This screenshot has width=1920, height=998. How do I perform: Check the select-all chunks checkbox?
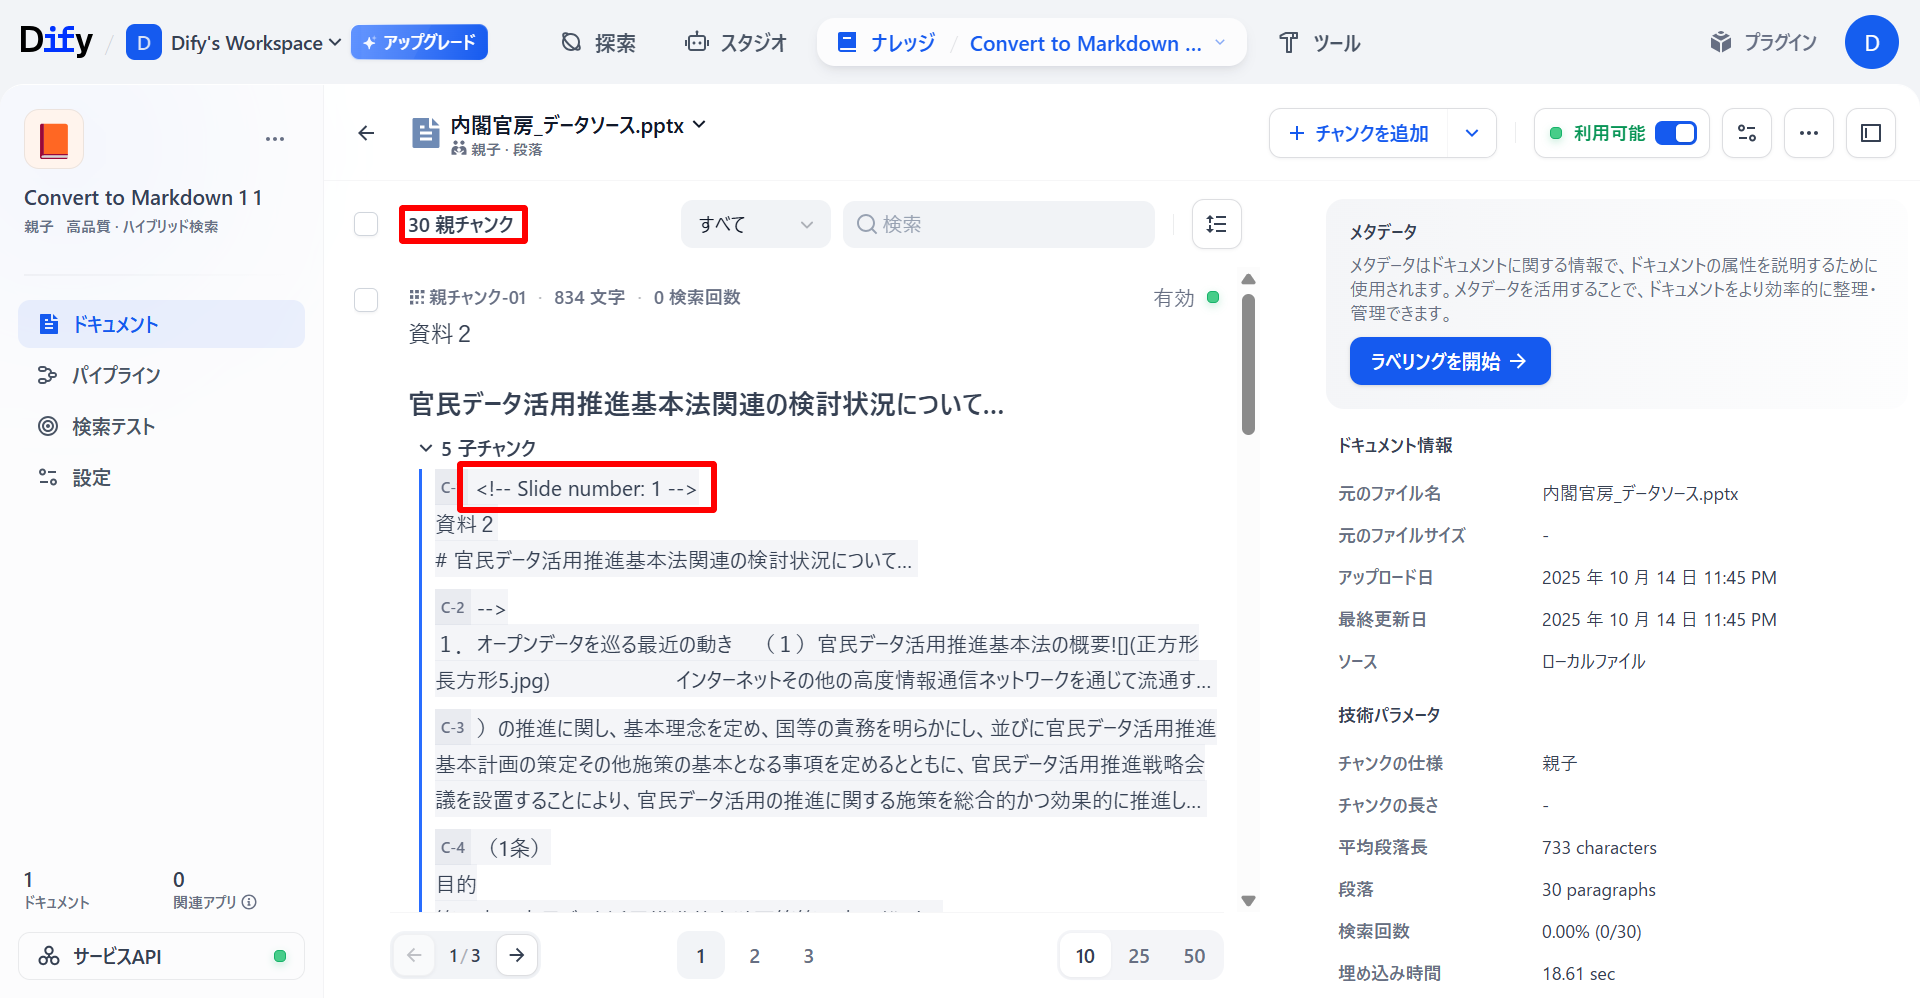(366, 224)
